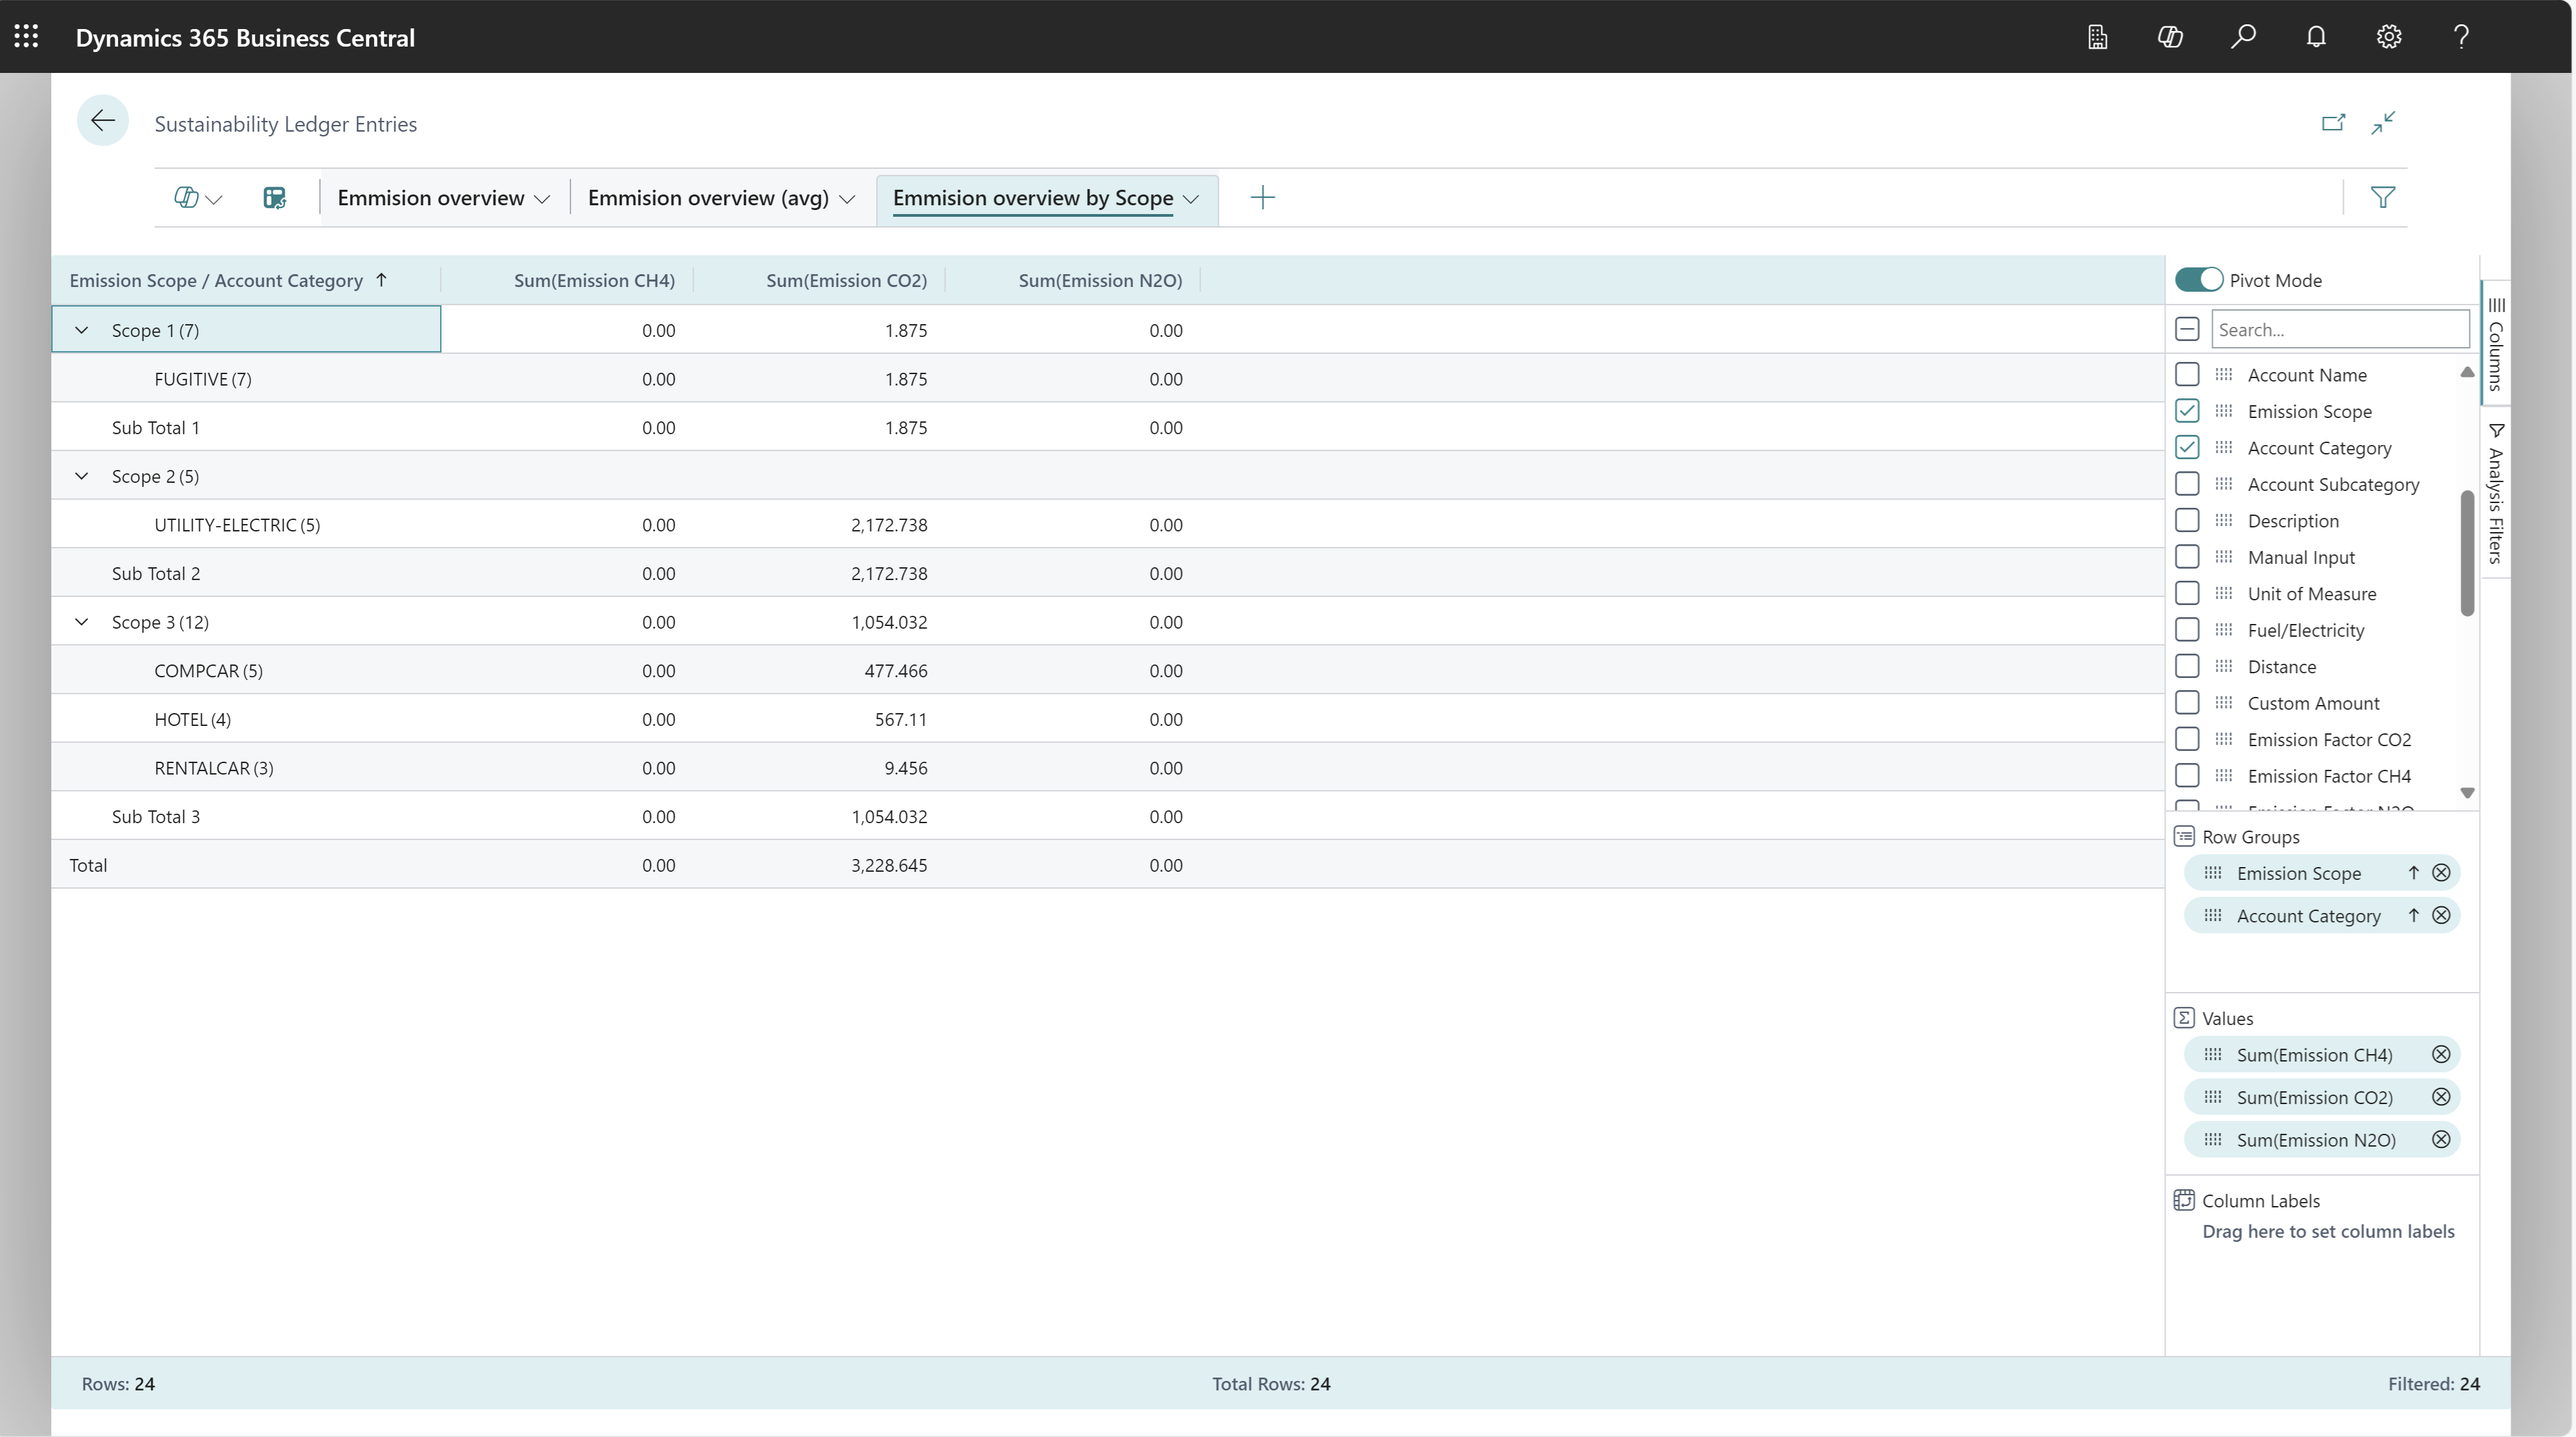Click the change company environment icon
This screenshot has width=2576, height=1437.
coord(2097,37)
